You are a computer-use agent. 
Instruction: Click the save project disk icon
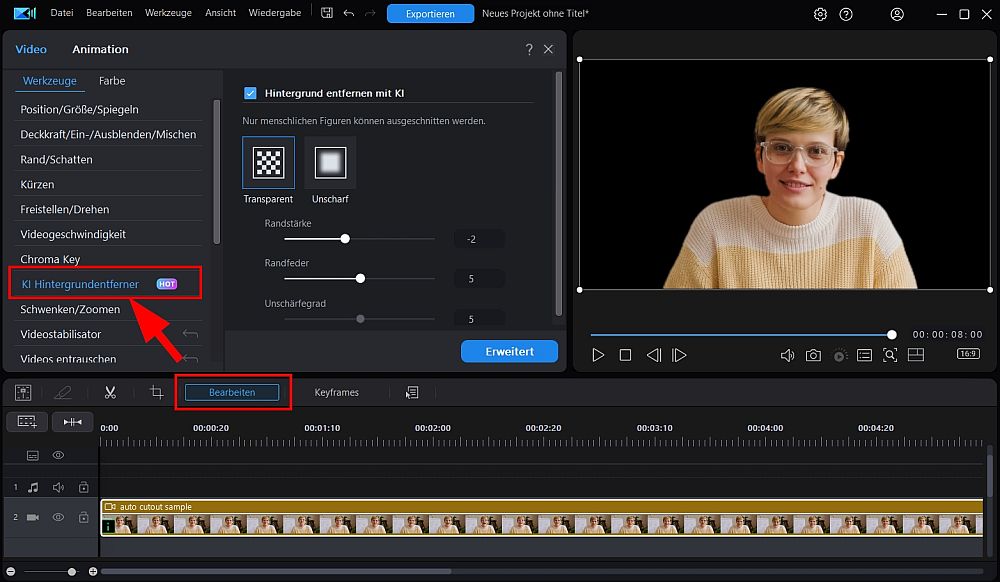click(x=327, y=14)
